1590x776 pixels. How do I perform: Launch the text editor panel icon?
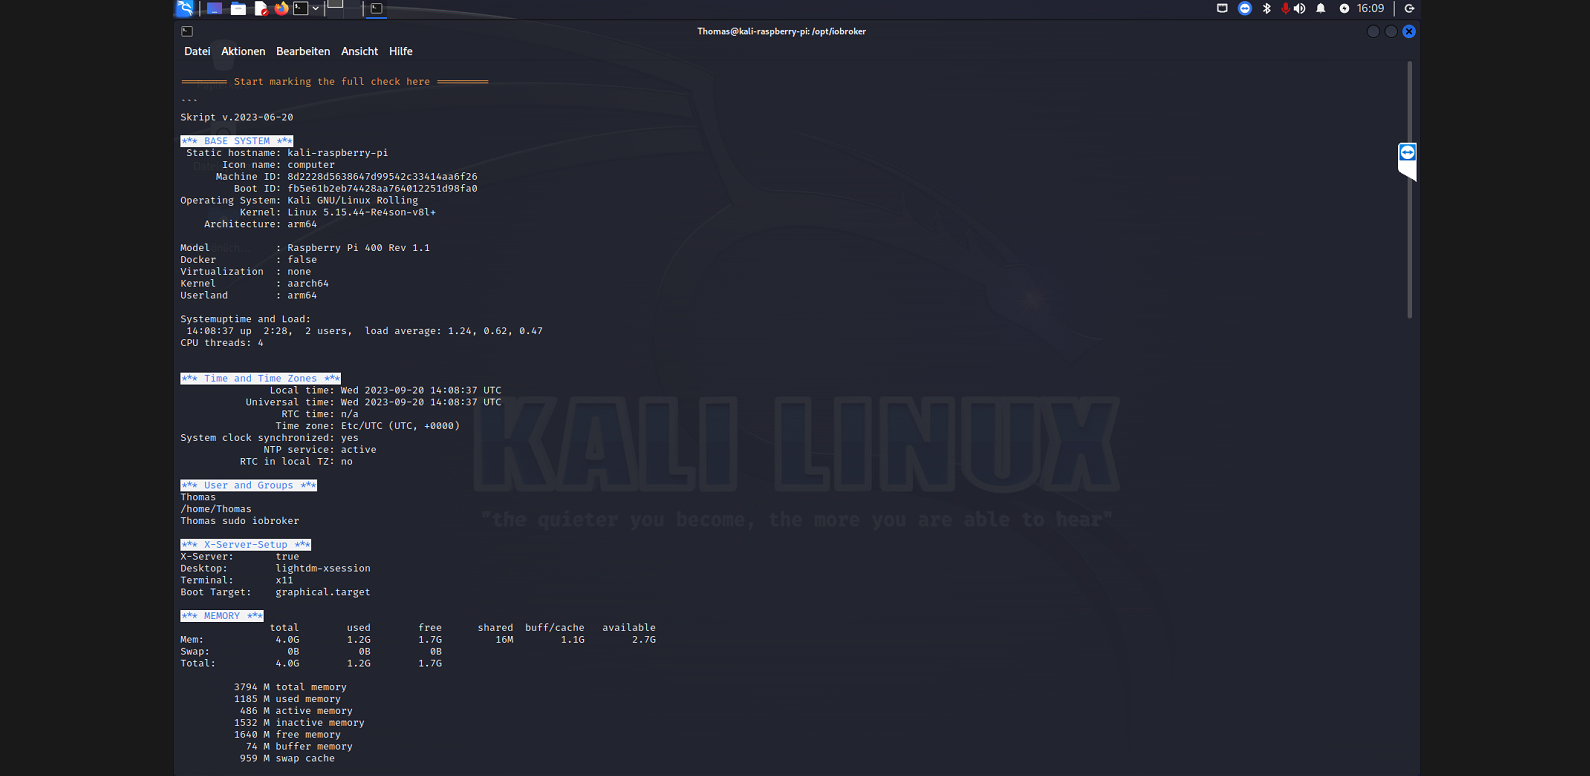click(261, 8)
